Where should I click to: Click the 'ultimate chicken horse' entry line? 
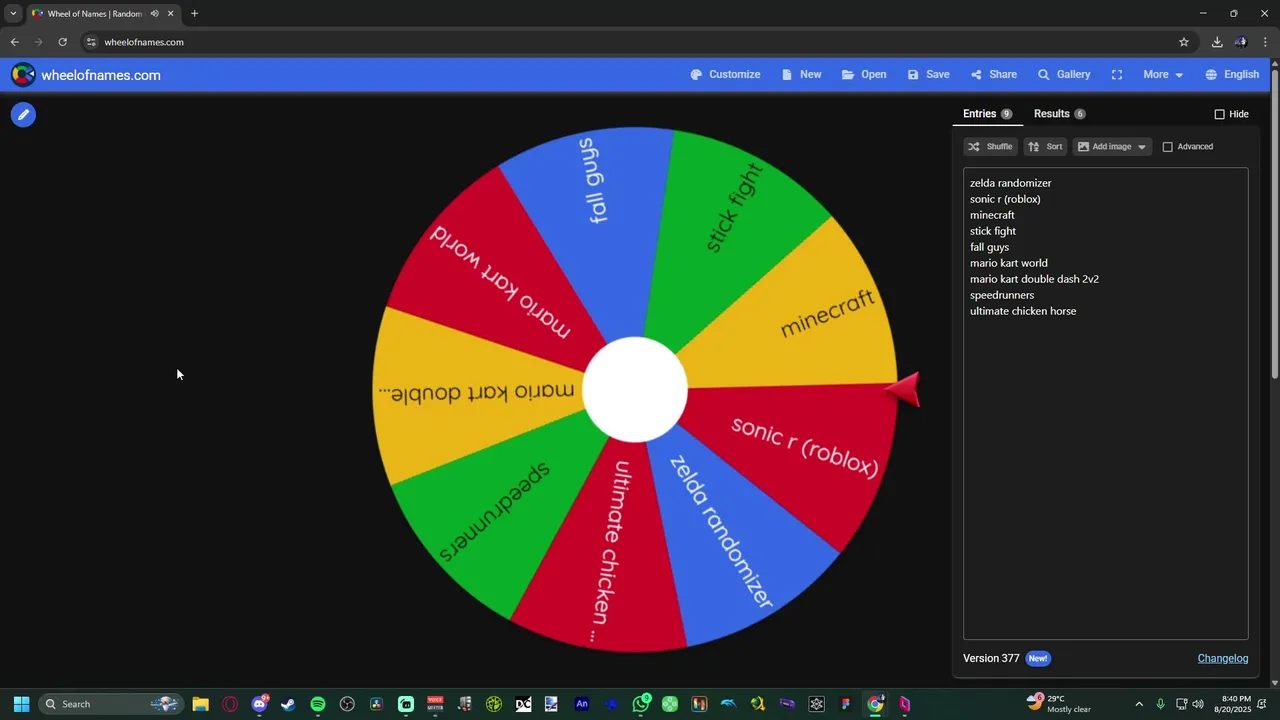coord(1023,311)
